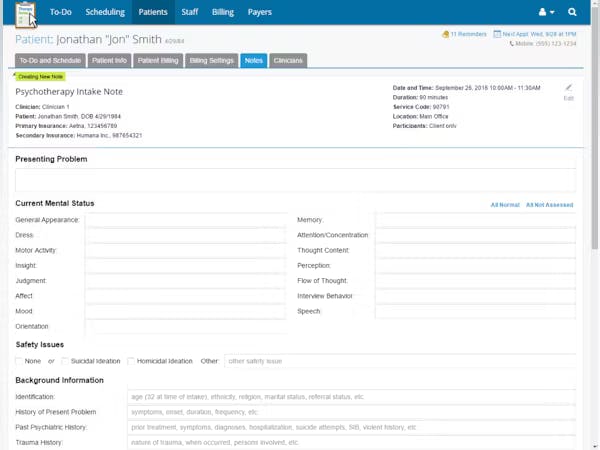Click the next appointment calendar icon

(497, 34)
